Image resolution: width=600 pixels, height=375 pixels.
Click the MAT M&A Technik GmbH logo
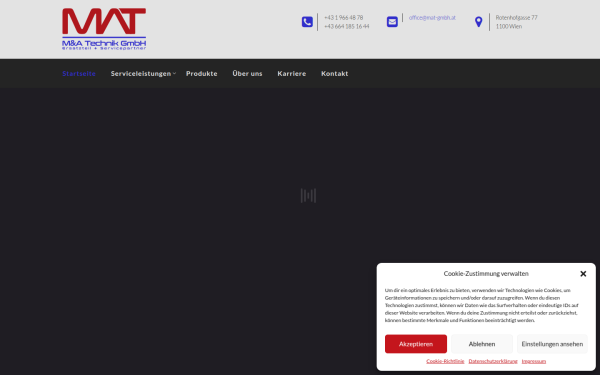coord(104,29)
